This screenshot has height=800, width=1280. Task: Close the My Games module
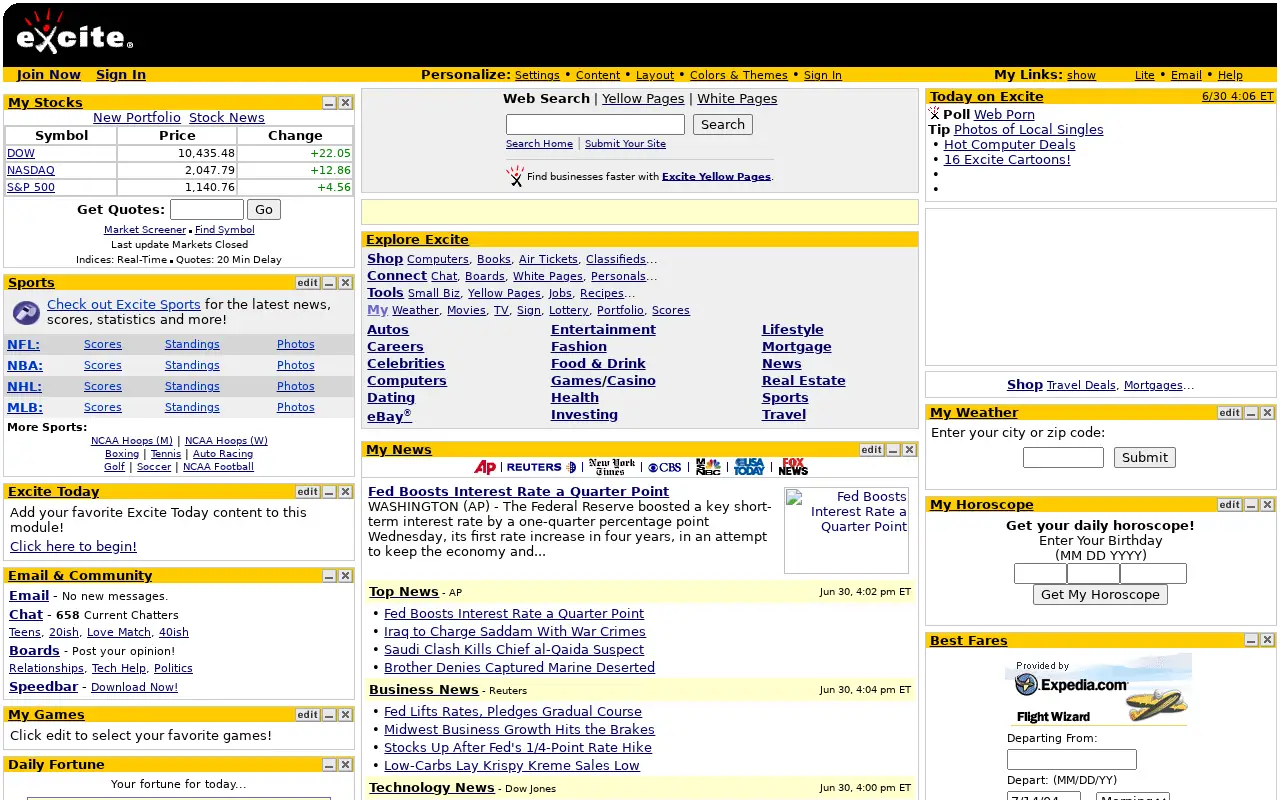pyautogui.click(x=345, y=715)
